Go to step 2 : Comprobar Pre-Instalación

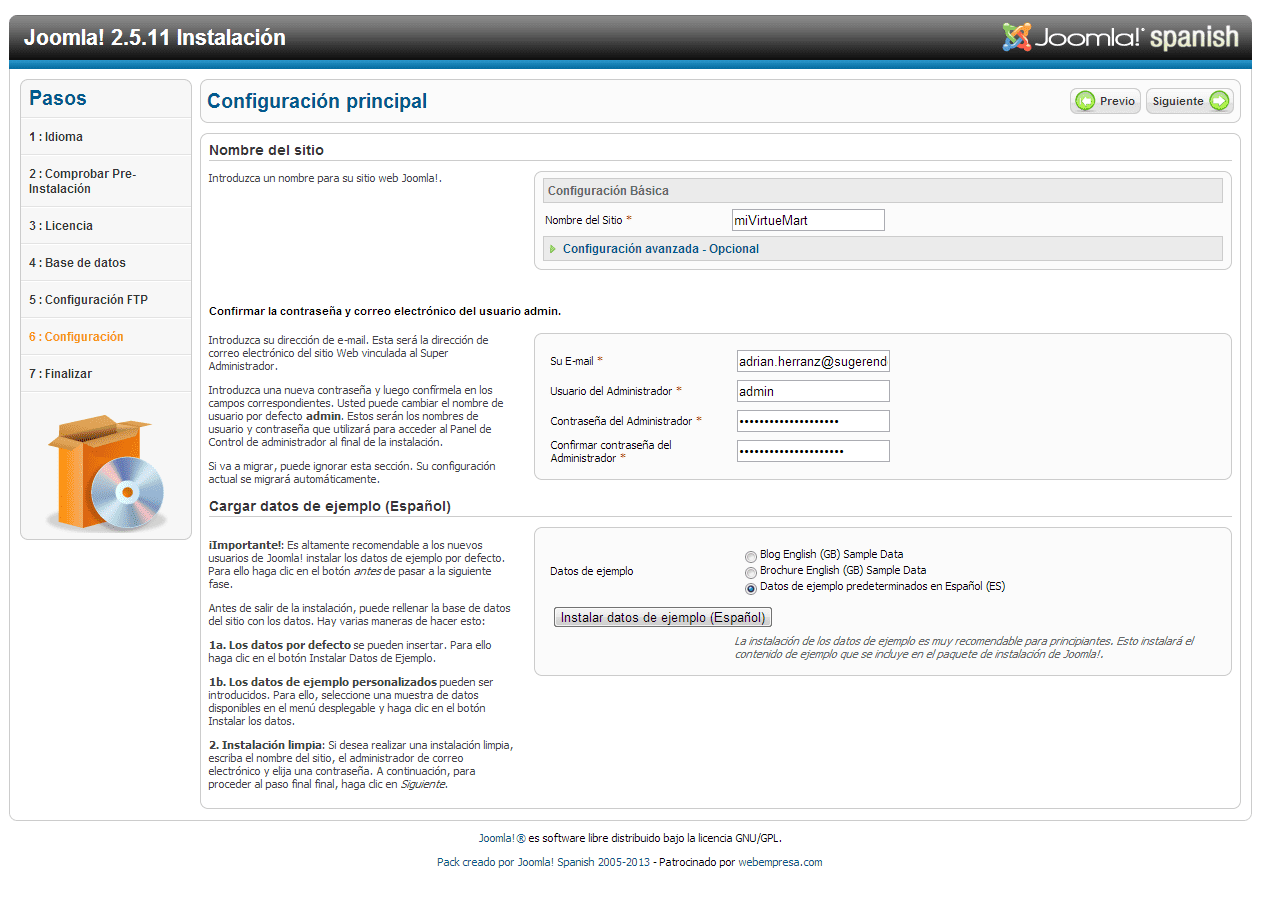pos(82,181)
